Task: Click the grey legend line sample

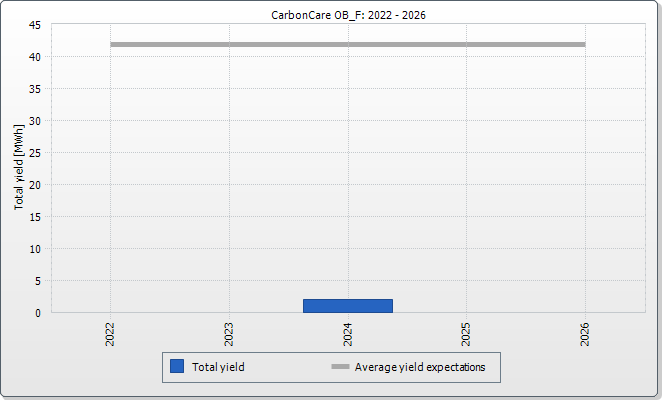Action: [340, 367]
